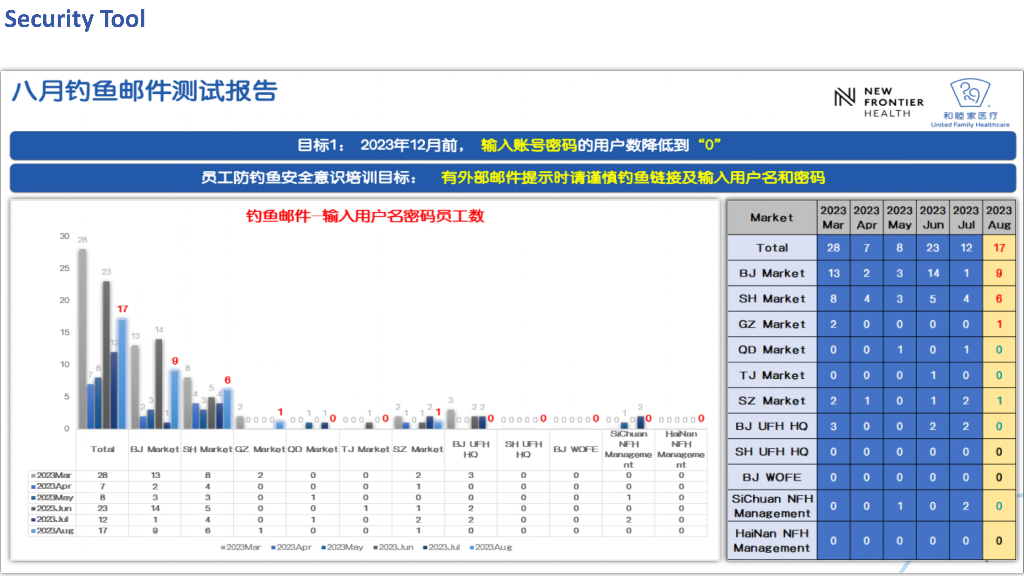The height and width of the screenshot is (576, 1024).
Task: Click the 2023Apr entry in the bottom chart legend
Action: (x=291, y=547)
